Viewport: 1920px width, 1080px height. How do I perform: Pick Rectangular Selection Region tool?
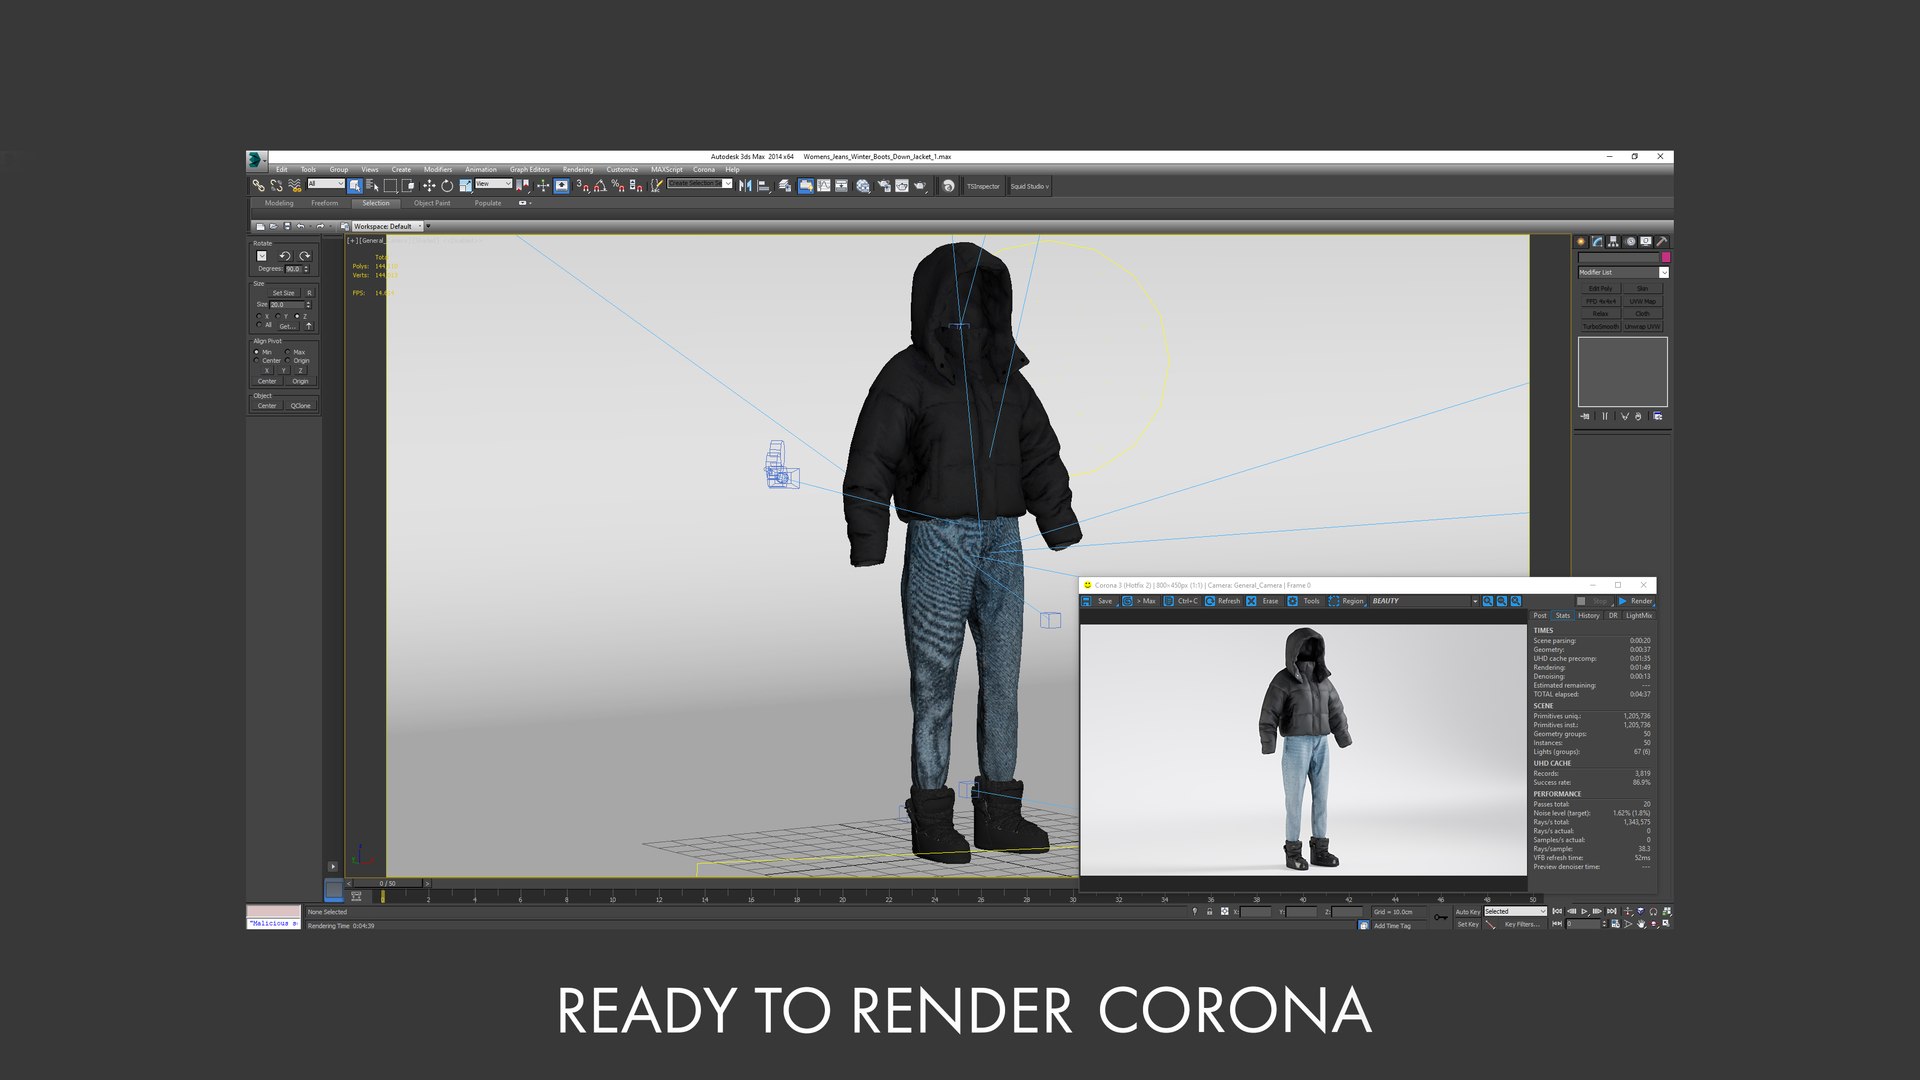tap(390, 186)
